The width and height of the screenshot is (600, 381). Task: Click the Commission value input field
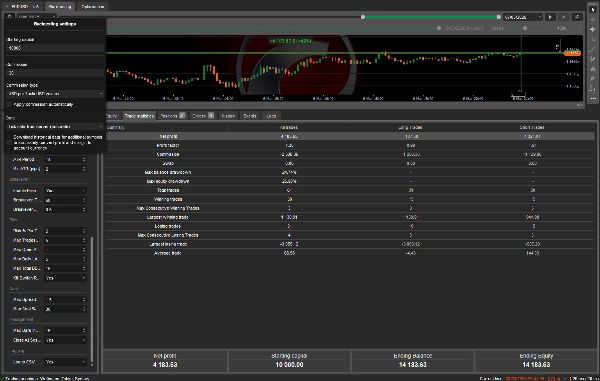(55, 73)
